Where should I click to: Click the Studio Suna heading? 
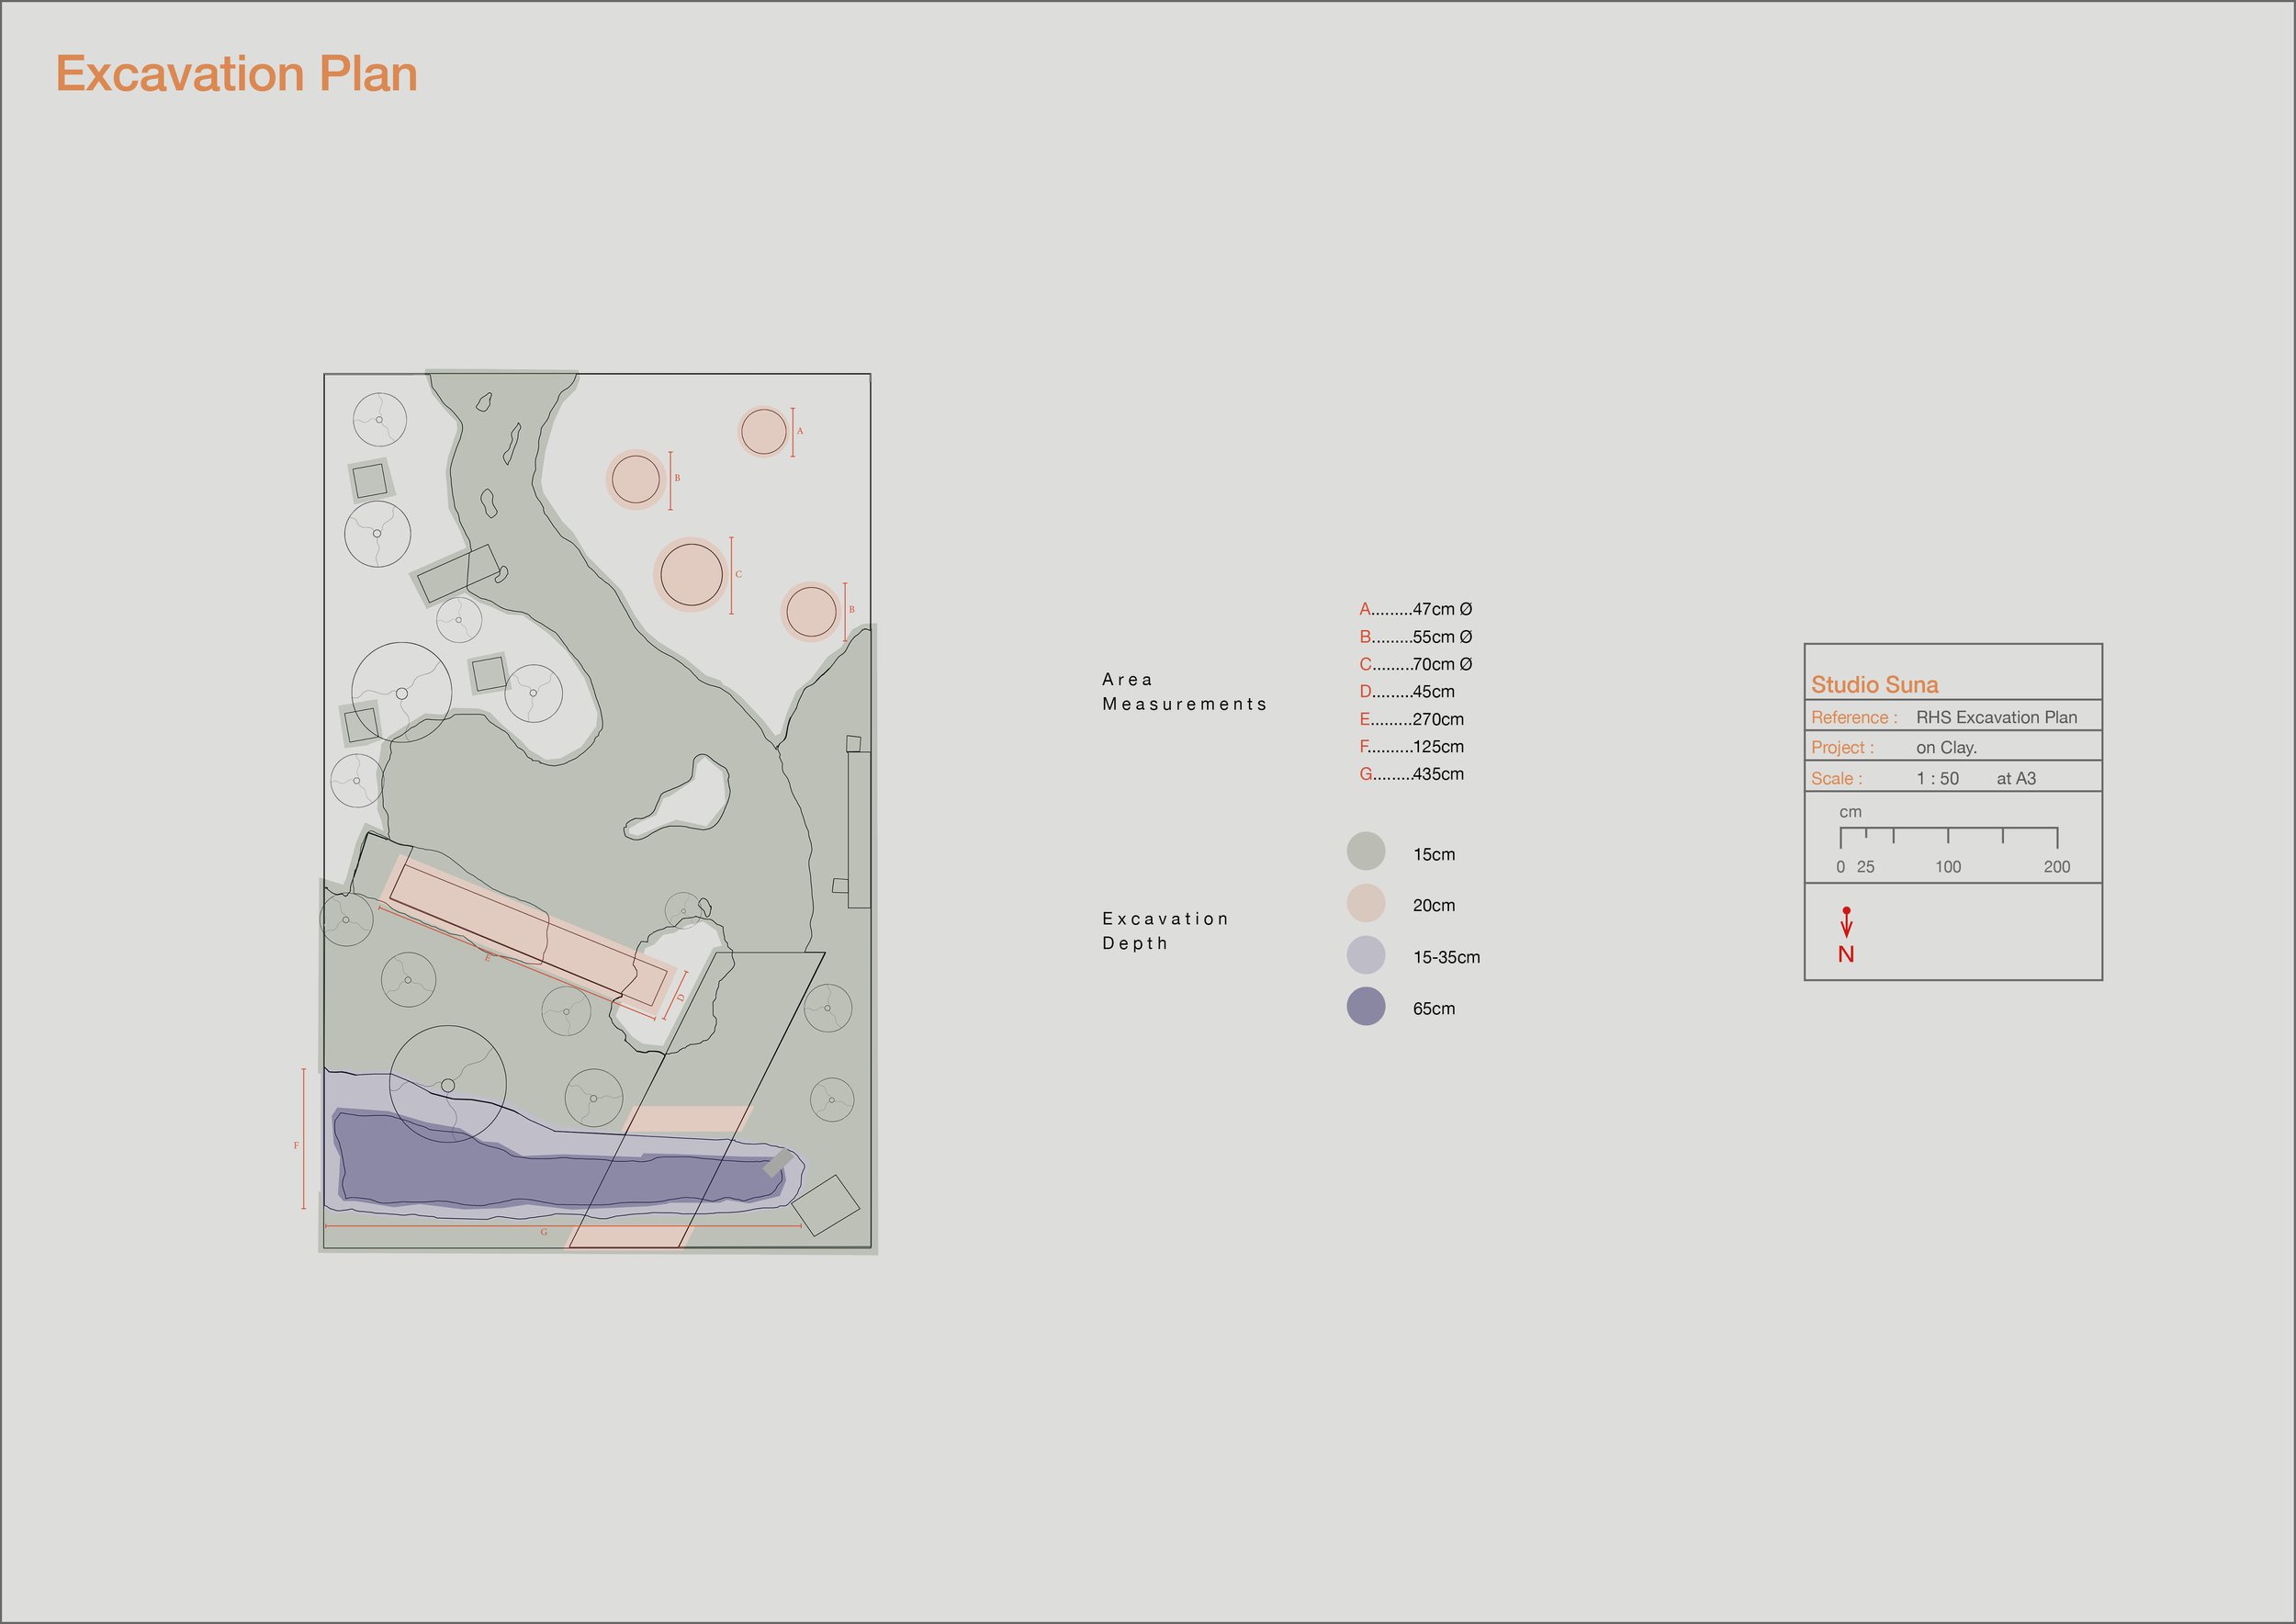point(1874,685)
